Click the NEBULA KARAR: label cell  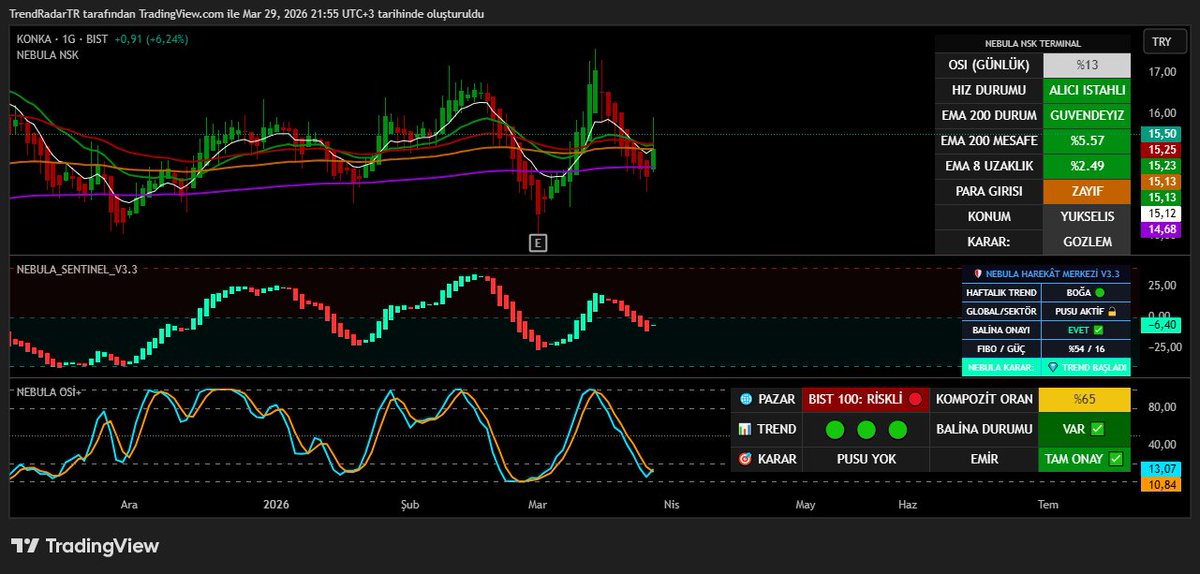tap(1000, 367)
